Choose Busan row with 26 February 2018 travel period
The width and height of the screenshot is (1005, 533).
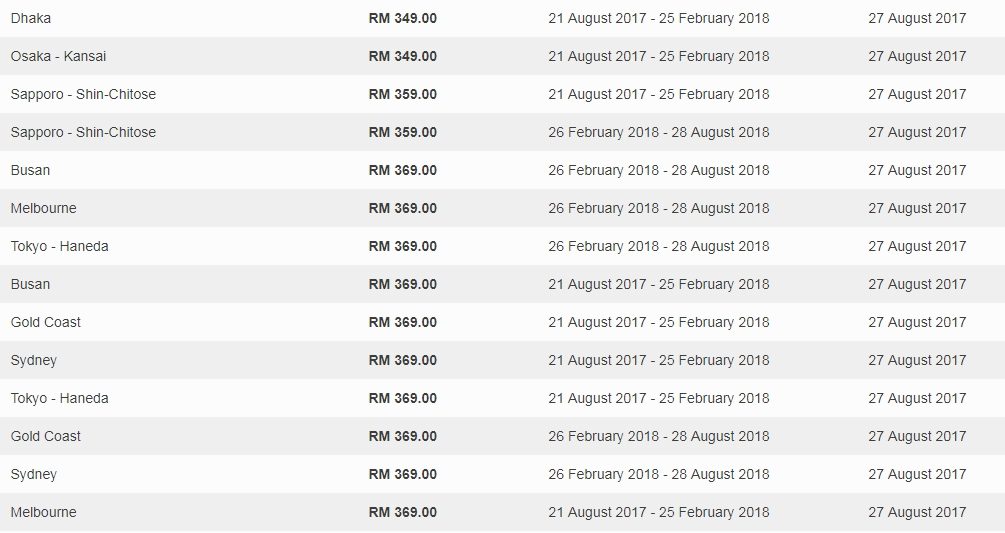(x=502, y=170)
